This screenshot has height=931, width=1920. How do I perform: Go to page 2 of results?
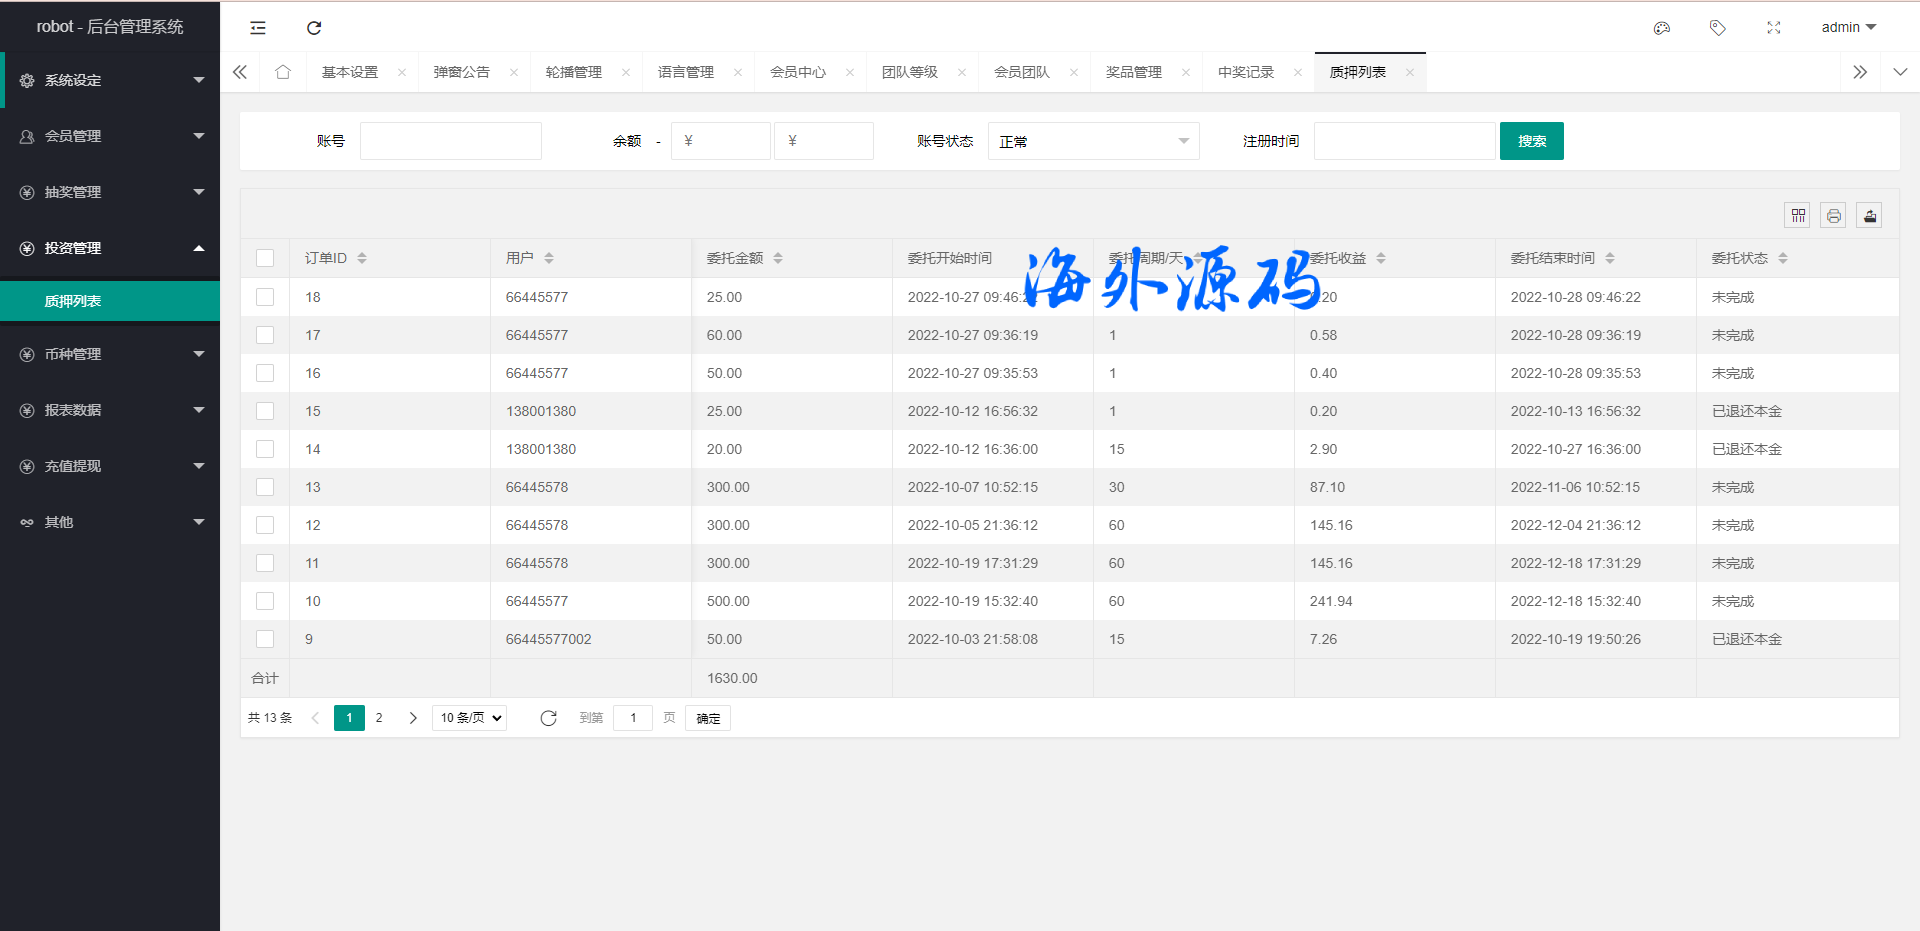click(x=379, y=718)
